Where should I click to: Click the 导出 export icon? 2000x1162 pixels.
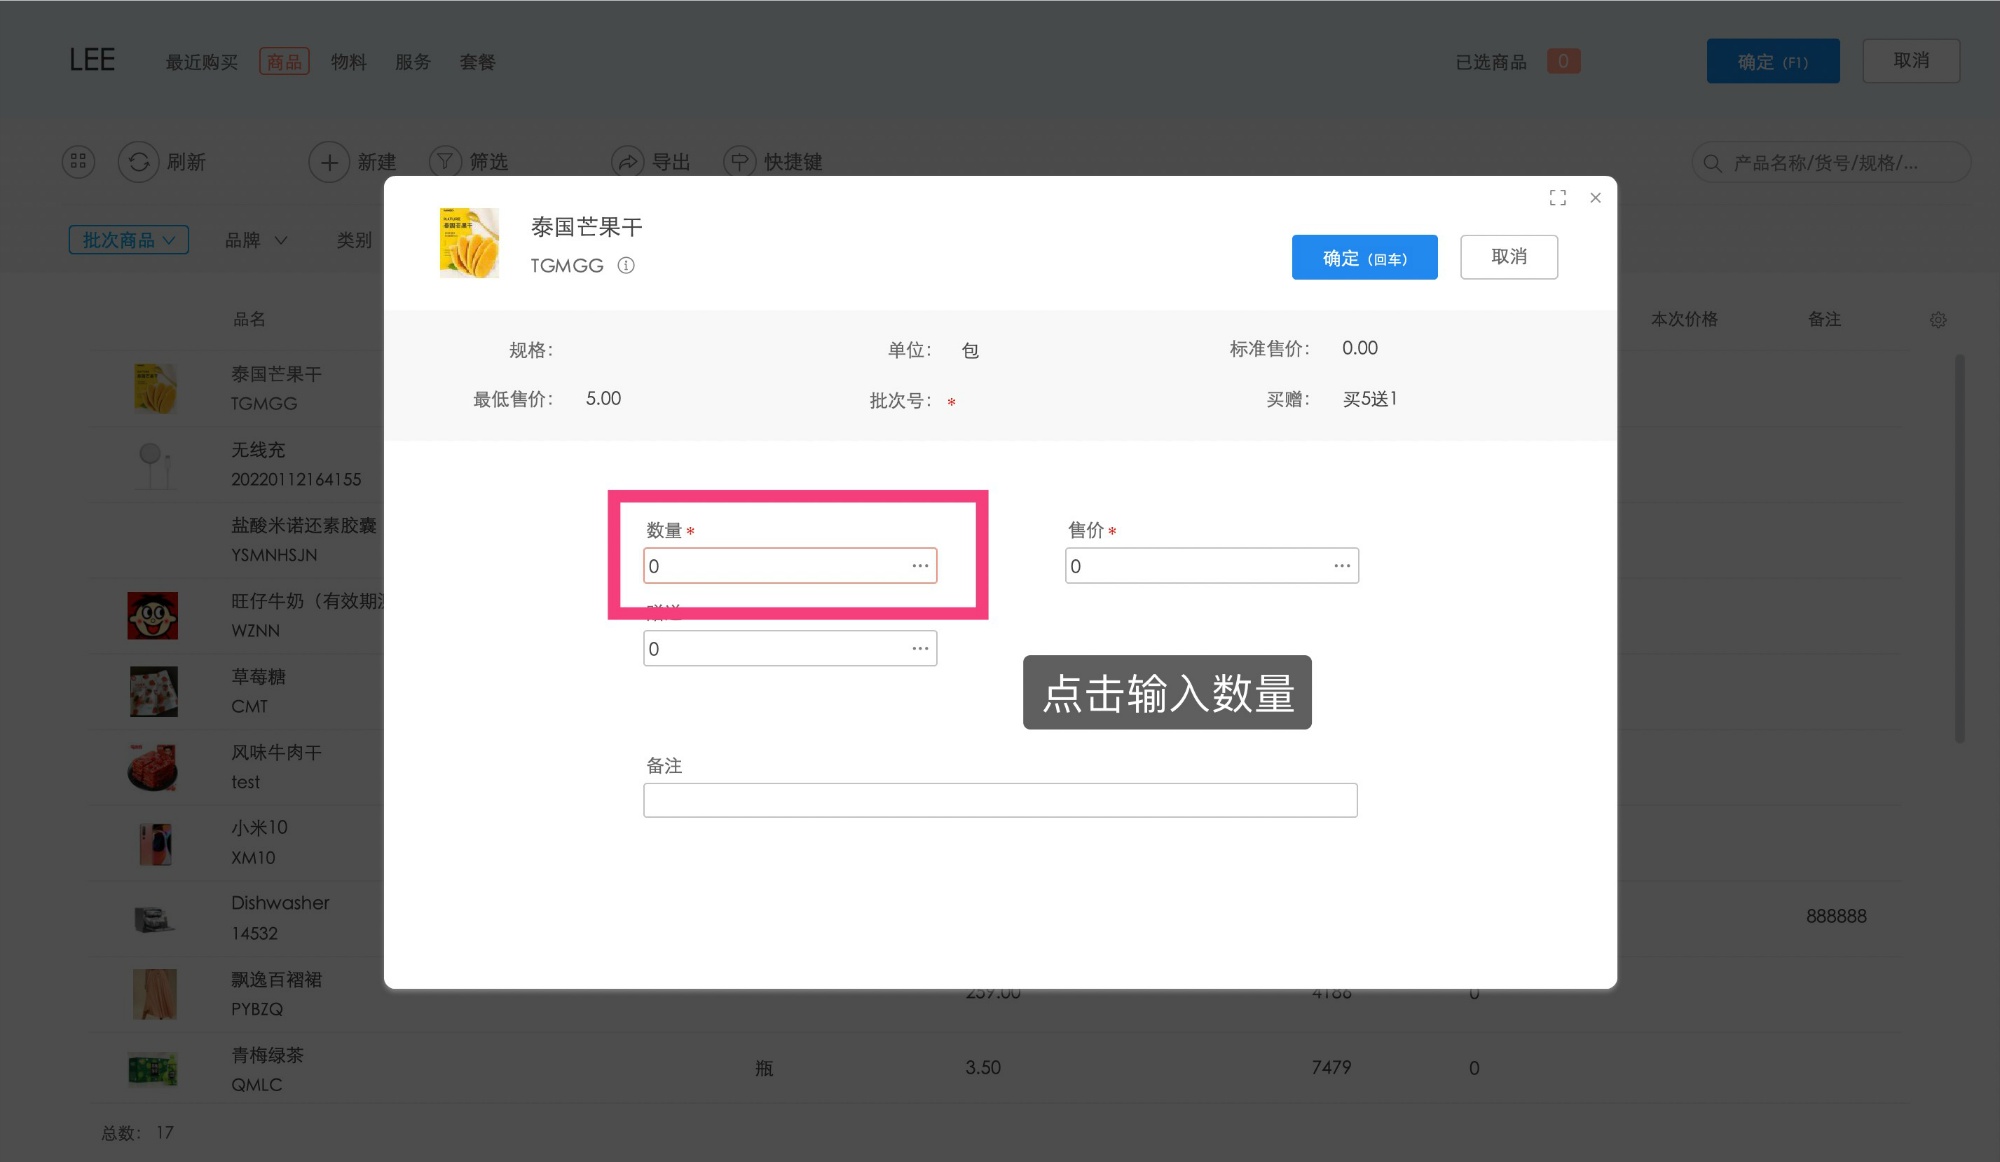(629, 161)
